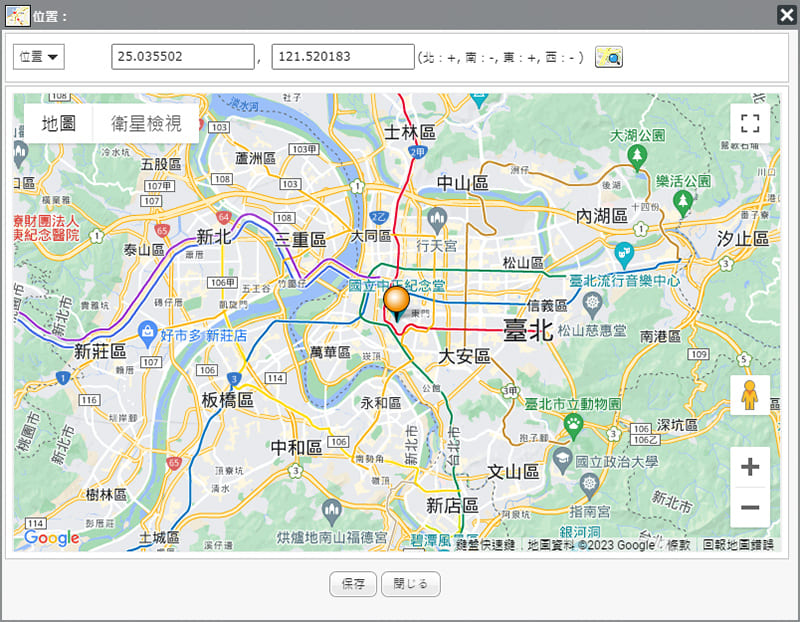800x622 pixels.
Task: Open the Google logo link
Action: coord(52,537)
